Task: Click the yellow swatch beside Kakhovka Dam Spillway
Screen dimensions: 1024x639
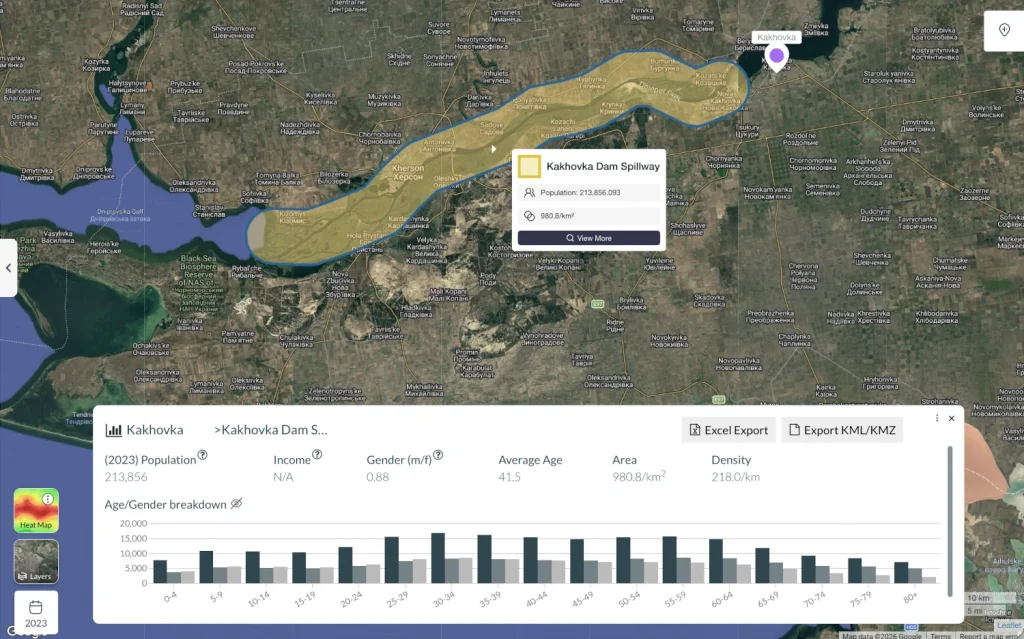Action: click(x=529, y=166)
